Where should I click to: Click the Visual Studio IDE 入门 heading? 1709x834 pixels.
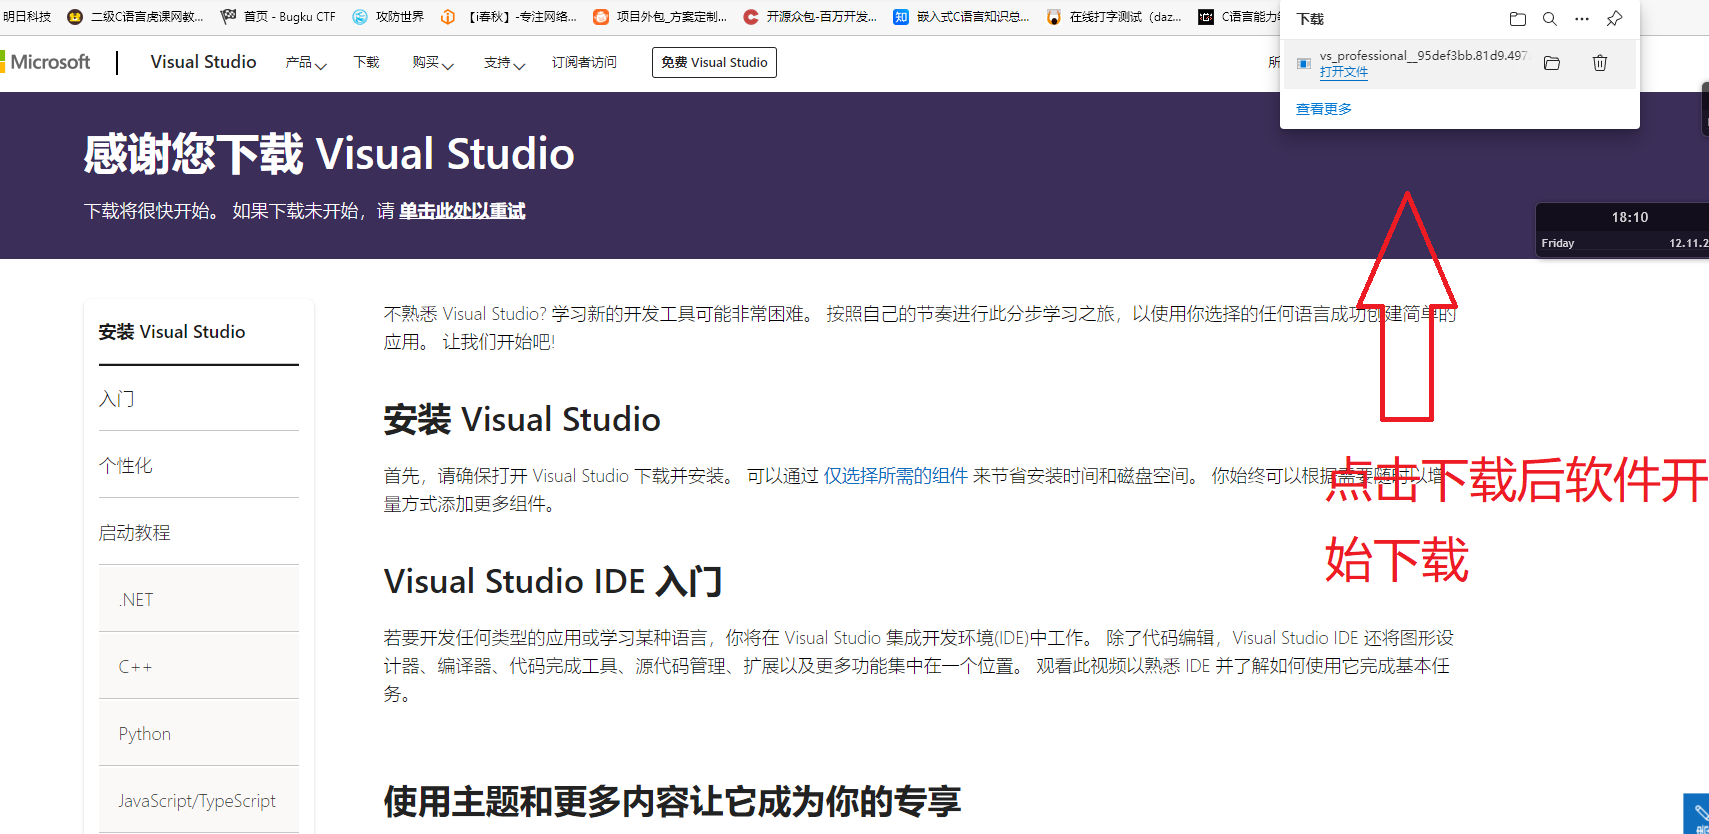pos(553,581)
